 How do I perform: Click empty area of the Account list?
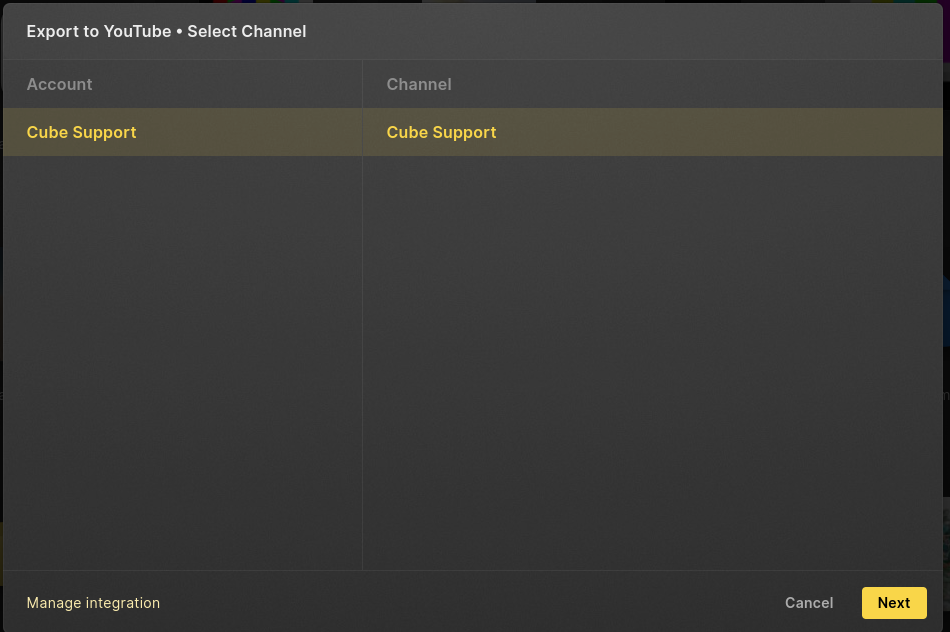[182, 362]
